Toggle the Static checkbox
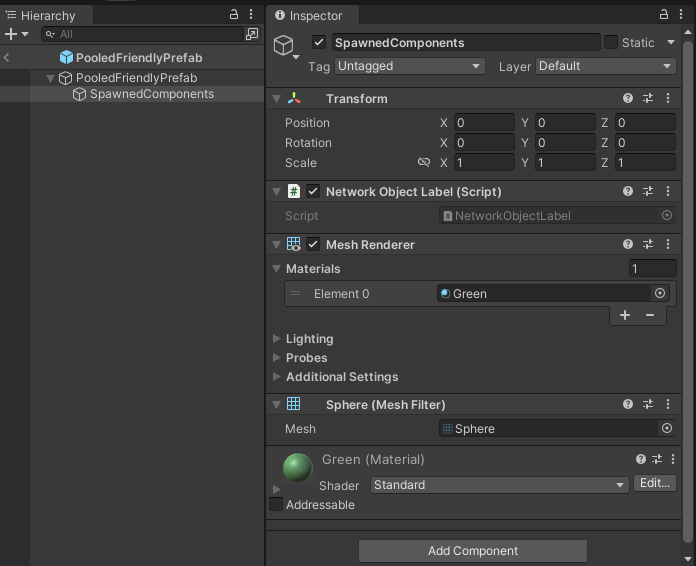Image resolution: width=696 pixels, height=566 pixels. [611, 42]
